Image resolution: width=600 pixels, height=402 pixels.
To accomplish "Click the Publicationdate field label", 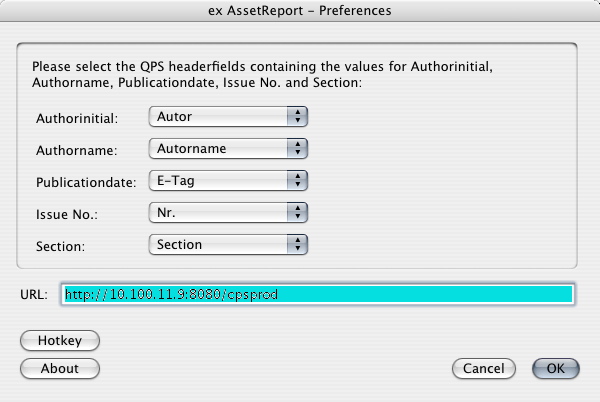I will point(83,182).
